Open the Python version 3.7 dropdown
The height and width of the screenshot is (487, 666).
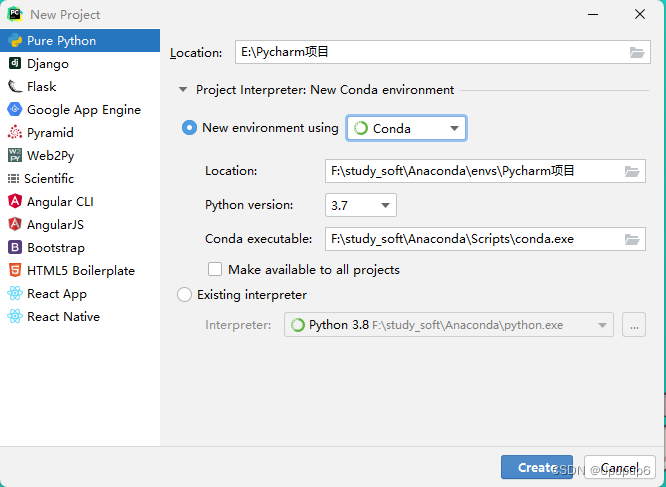[361, 205]
